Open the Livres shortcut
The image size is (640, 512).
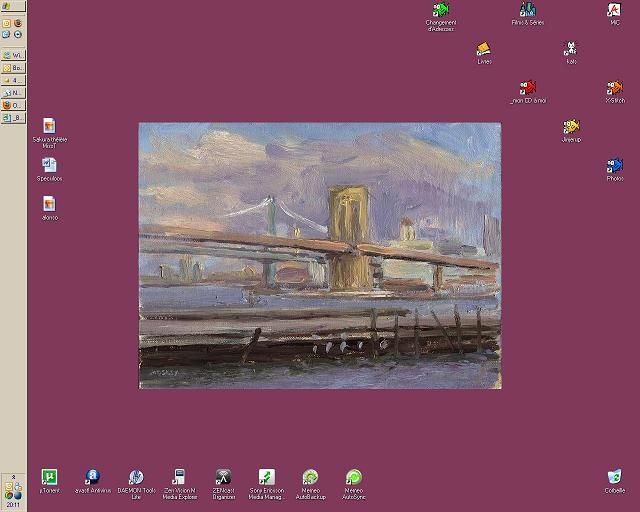click(x=484, y=53)
